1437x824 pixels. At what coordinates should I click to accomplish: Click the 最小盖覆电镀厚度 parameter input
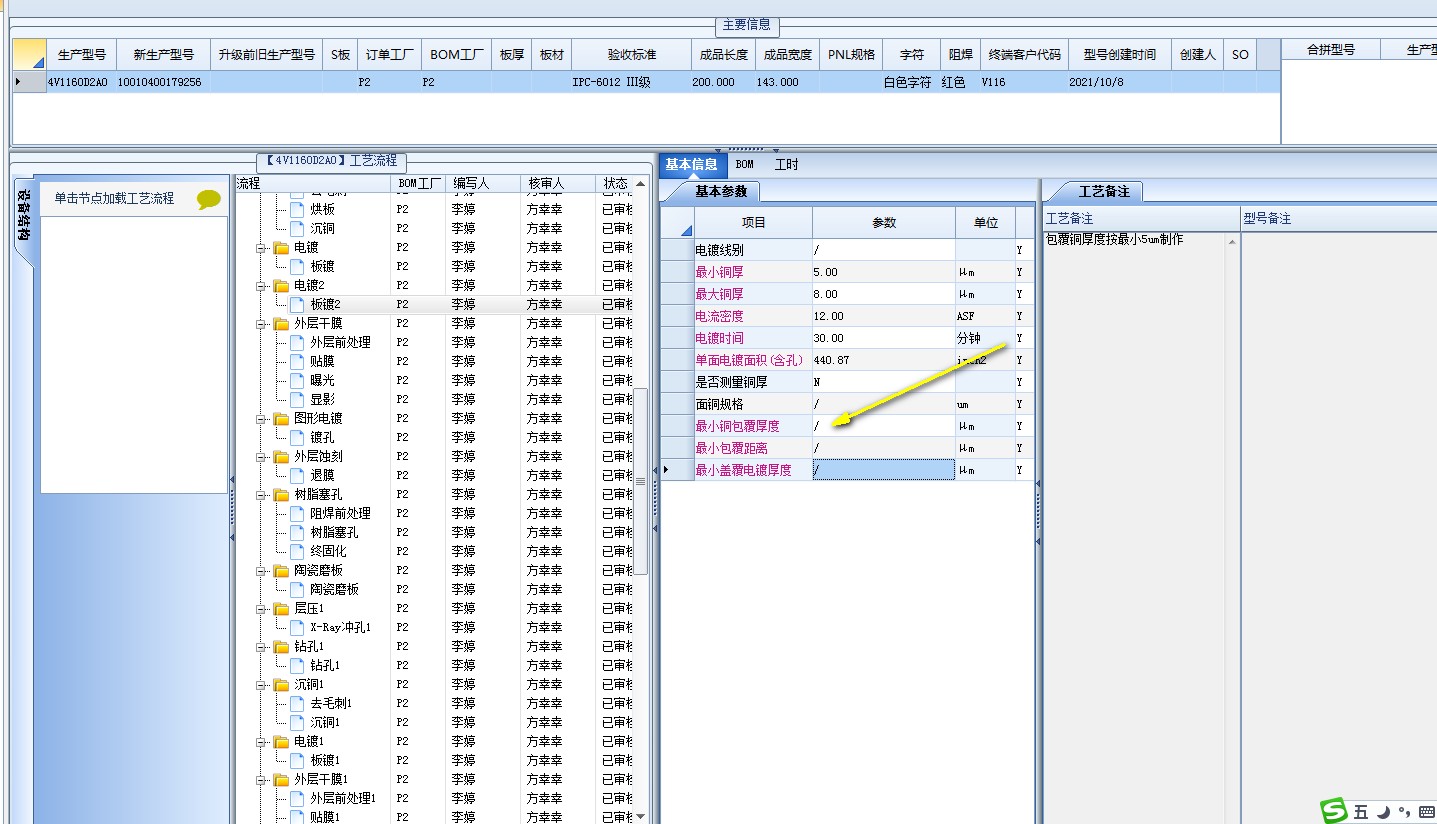click(884, 470)
